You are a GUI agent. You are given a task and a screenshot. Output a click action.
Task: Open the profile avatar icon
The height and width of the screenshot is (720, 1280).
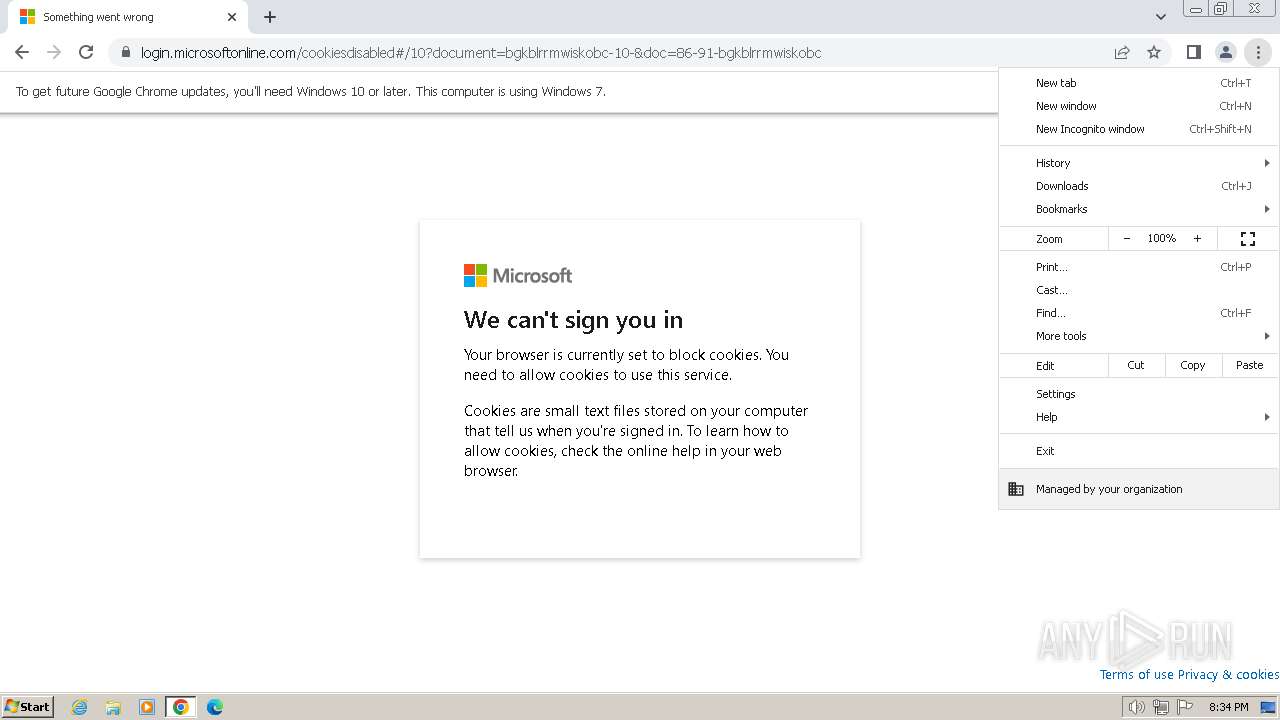click(x=1225, y=52)
